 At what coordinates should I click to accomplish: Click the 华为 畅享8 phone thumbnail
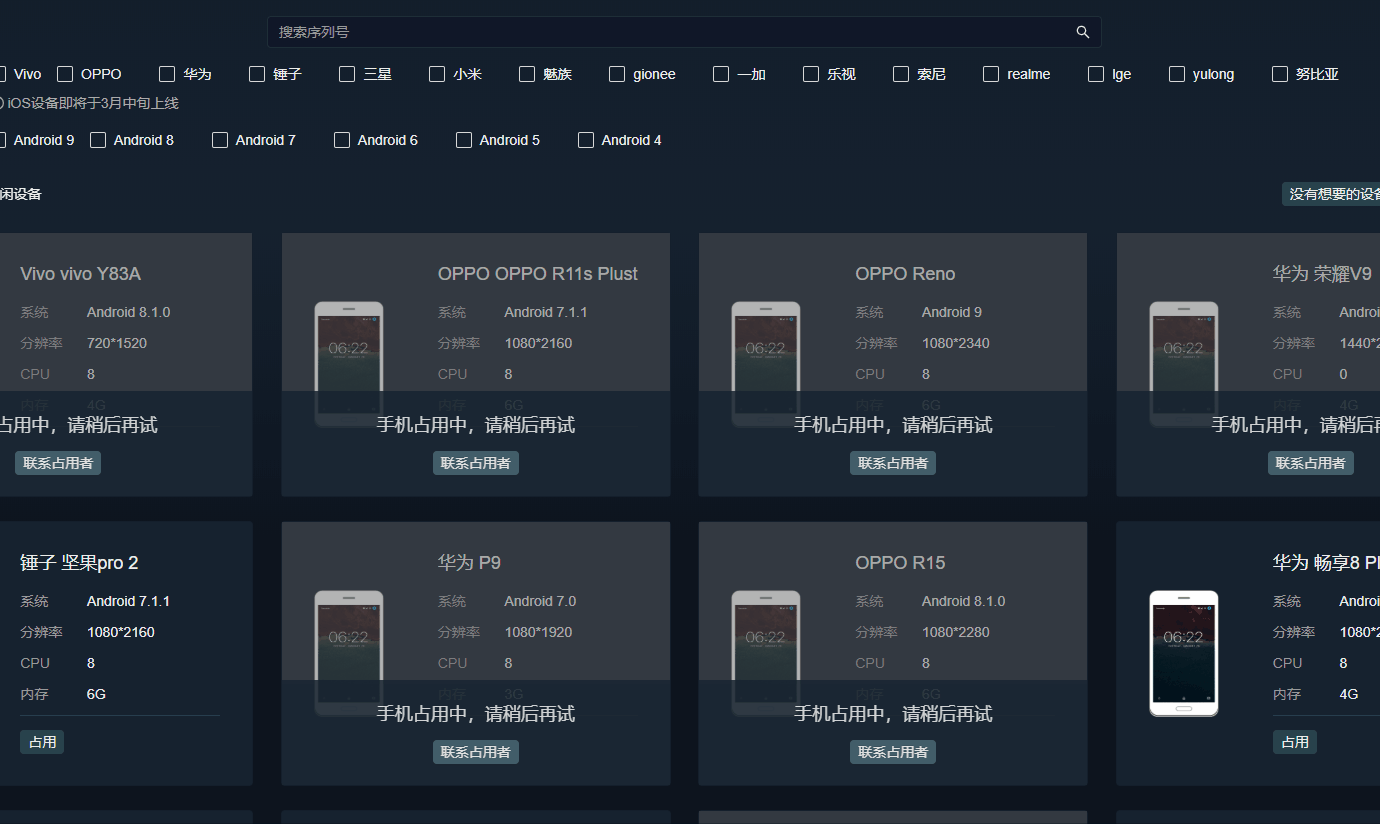pyautogui.click(x=1184, y=653)
